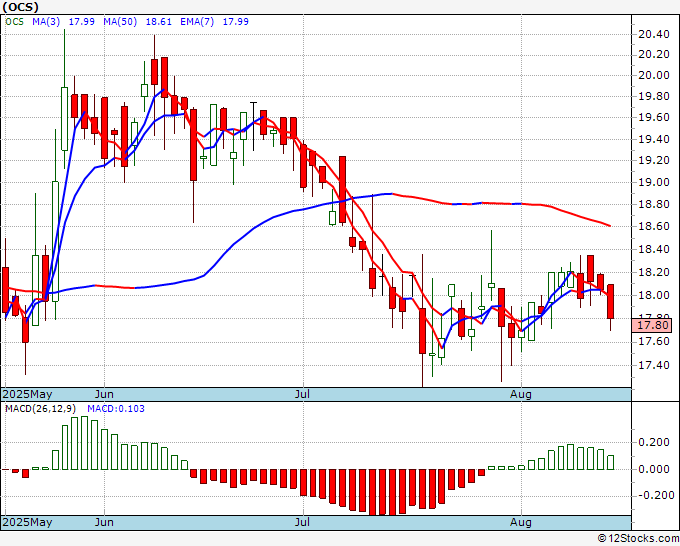Click the 18.00 price axis label

click(x=654, y=295)
